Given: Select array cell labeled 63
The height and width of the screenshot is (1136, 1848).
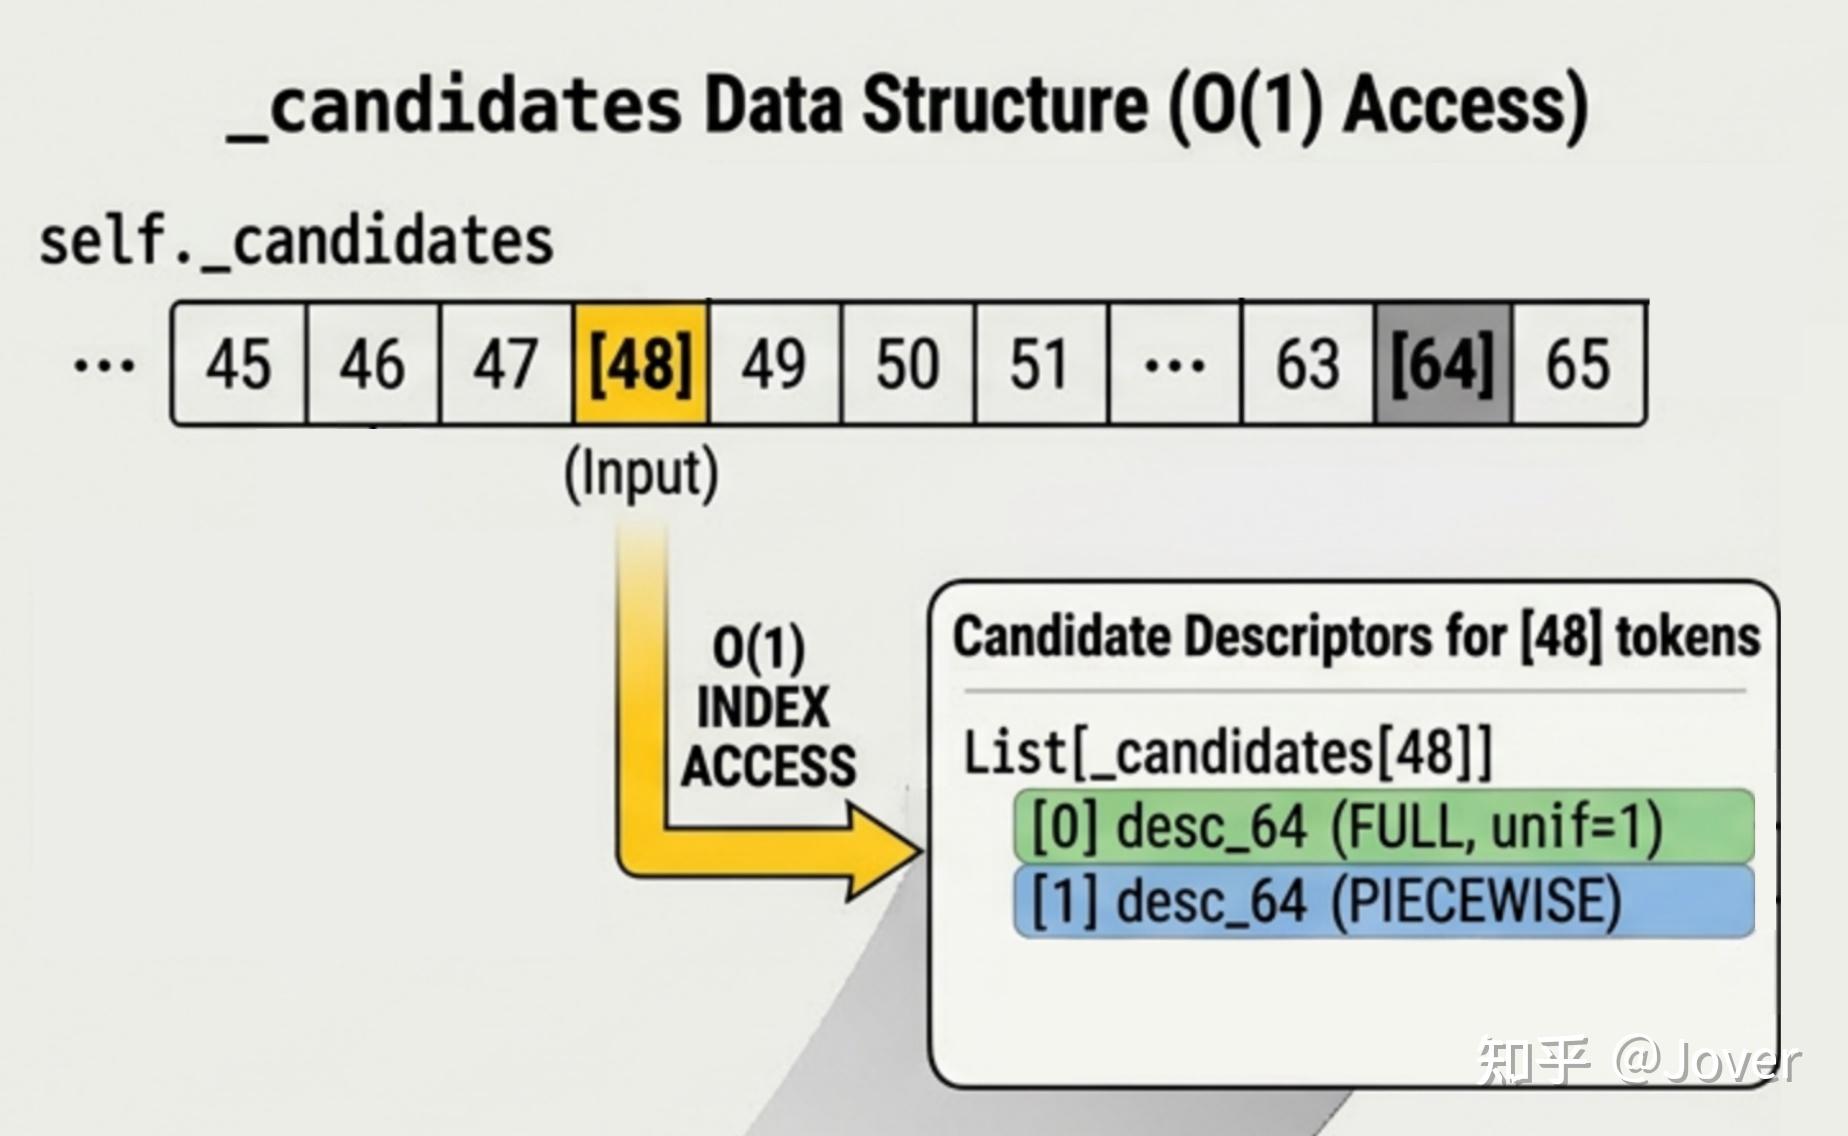Looking at the screenshot, I should click(1309, 364).
